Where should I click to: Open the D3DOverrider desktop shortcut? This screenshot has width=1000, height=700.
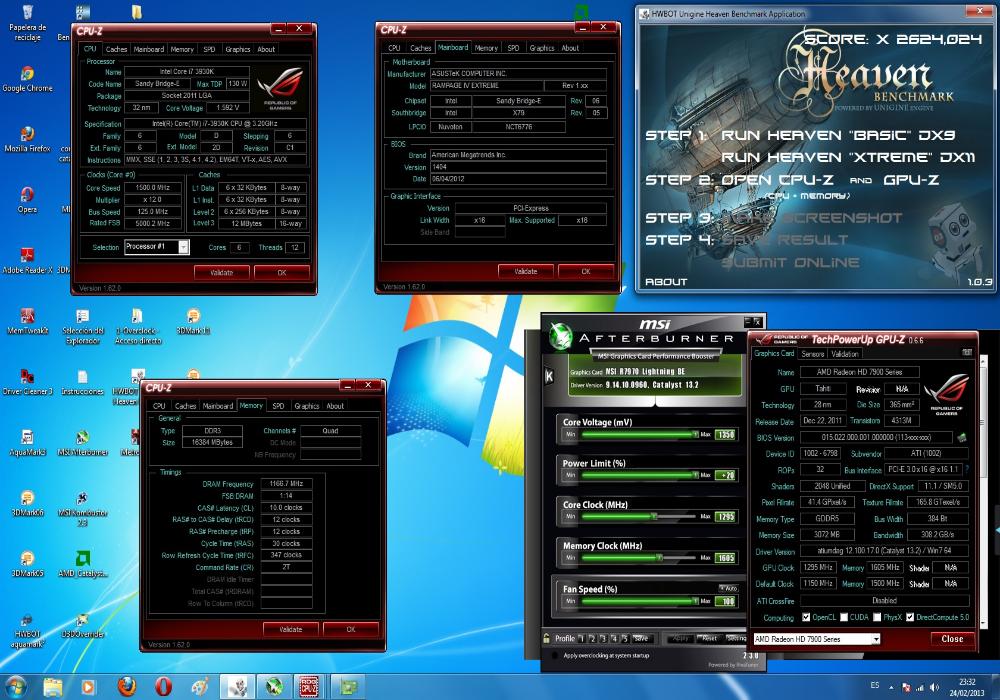point(83,625)
